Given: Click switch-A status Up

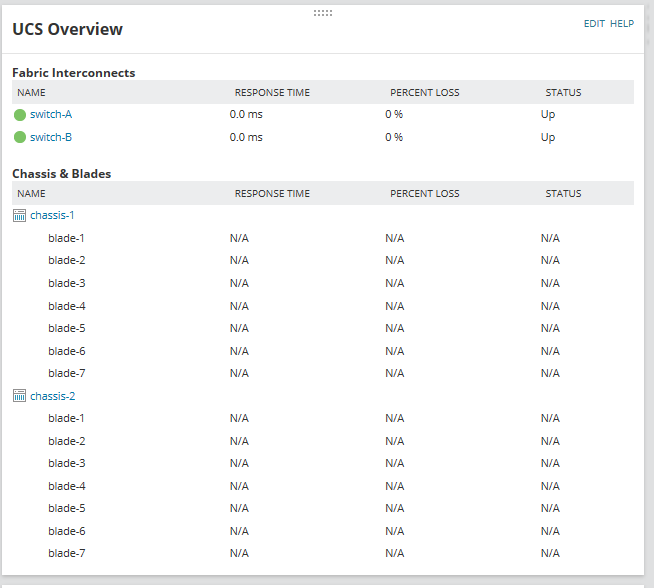Looking at the screenshot, I should click(548, 115).
